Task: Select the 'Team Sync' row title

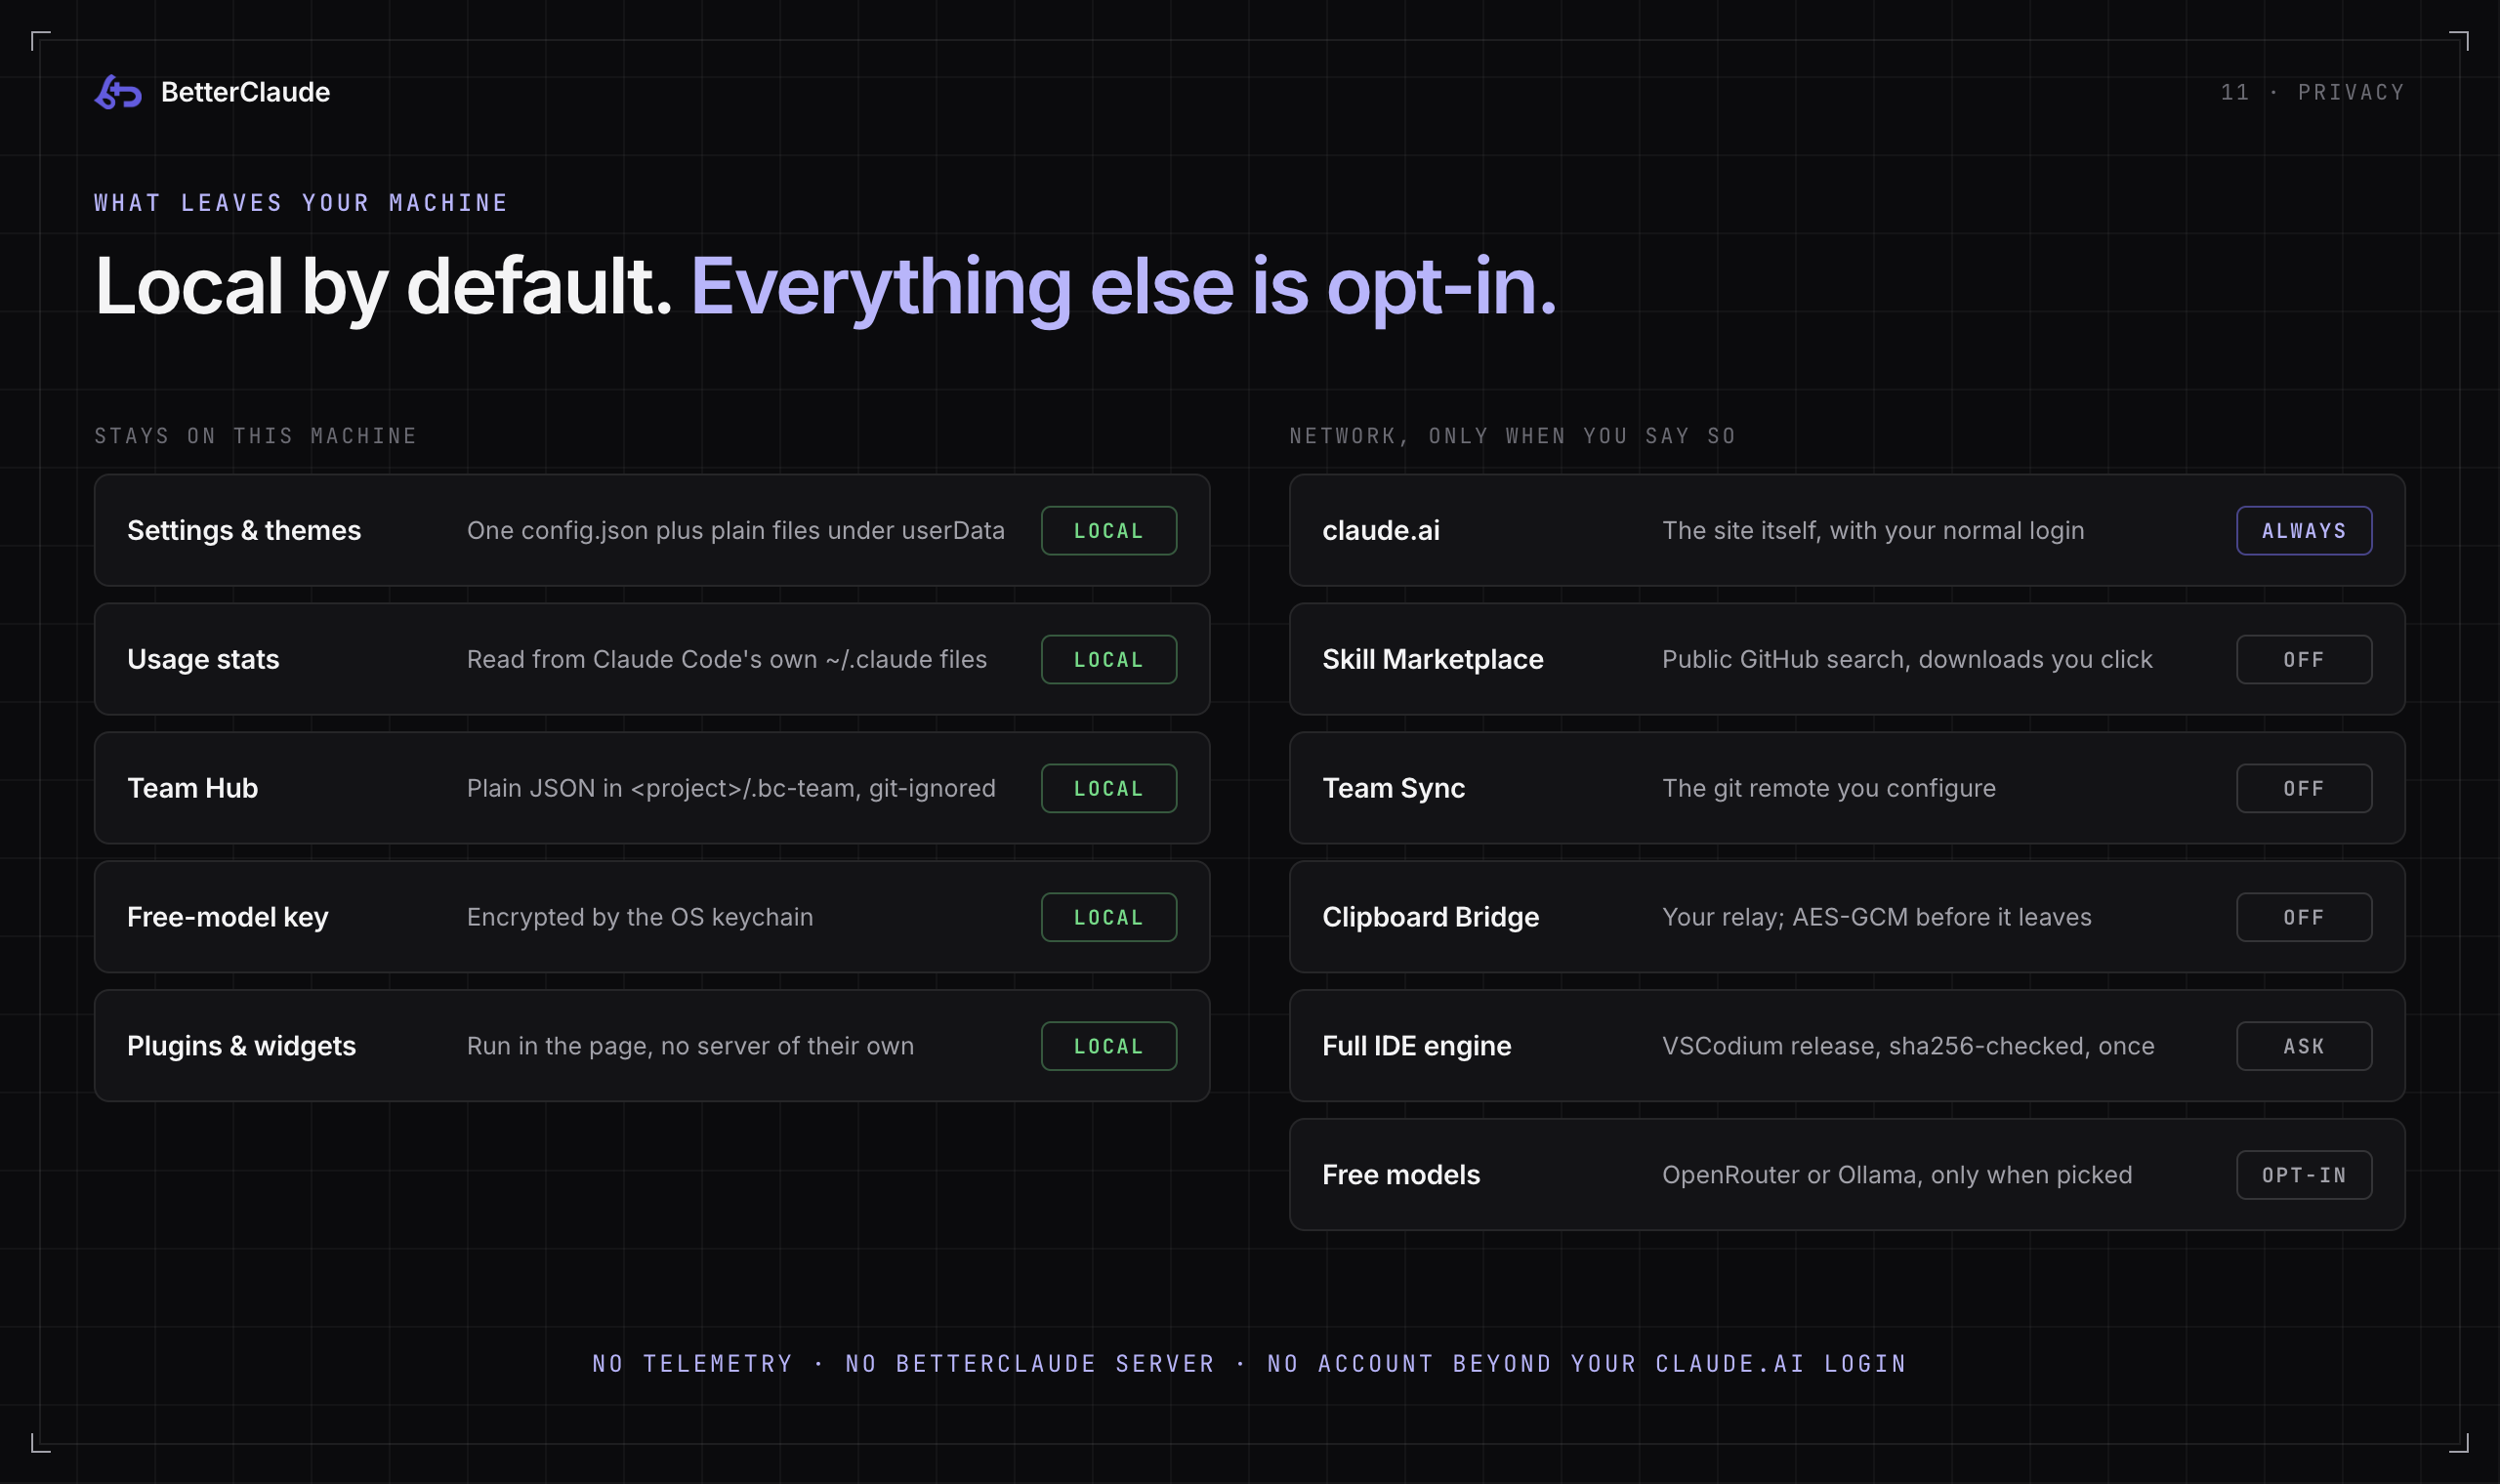Action: pos(1394,789)
